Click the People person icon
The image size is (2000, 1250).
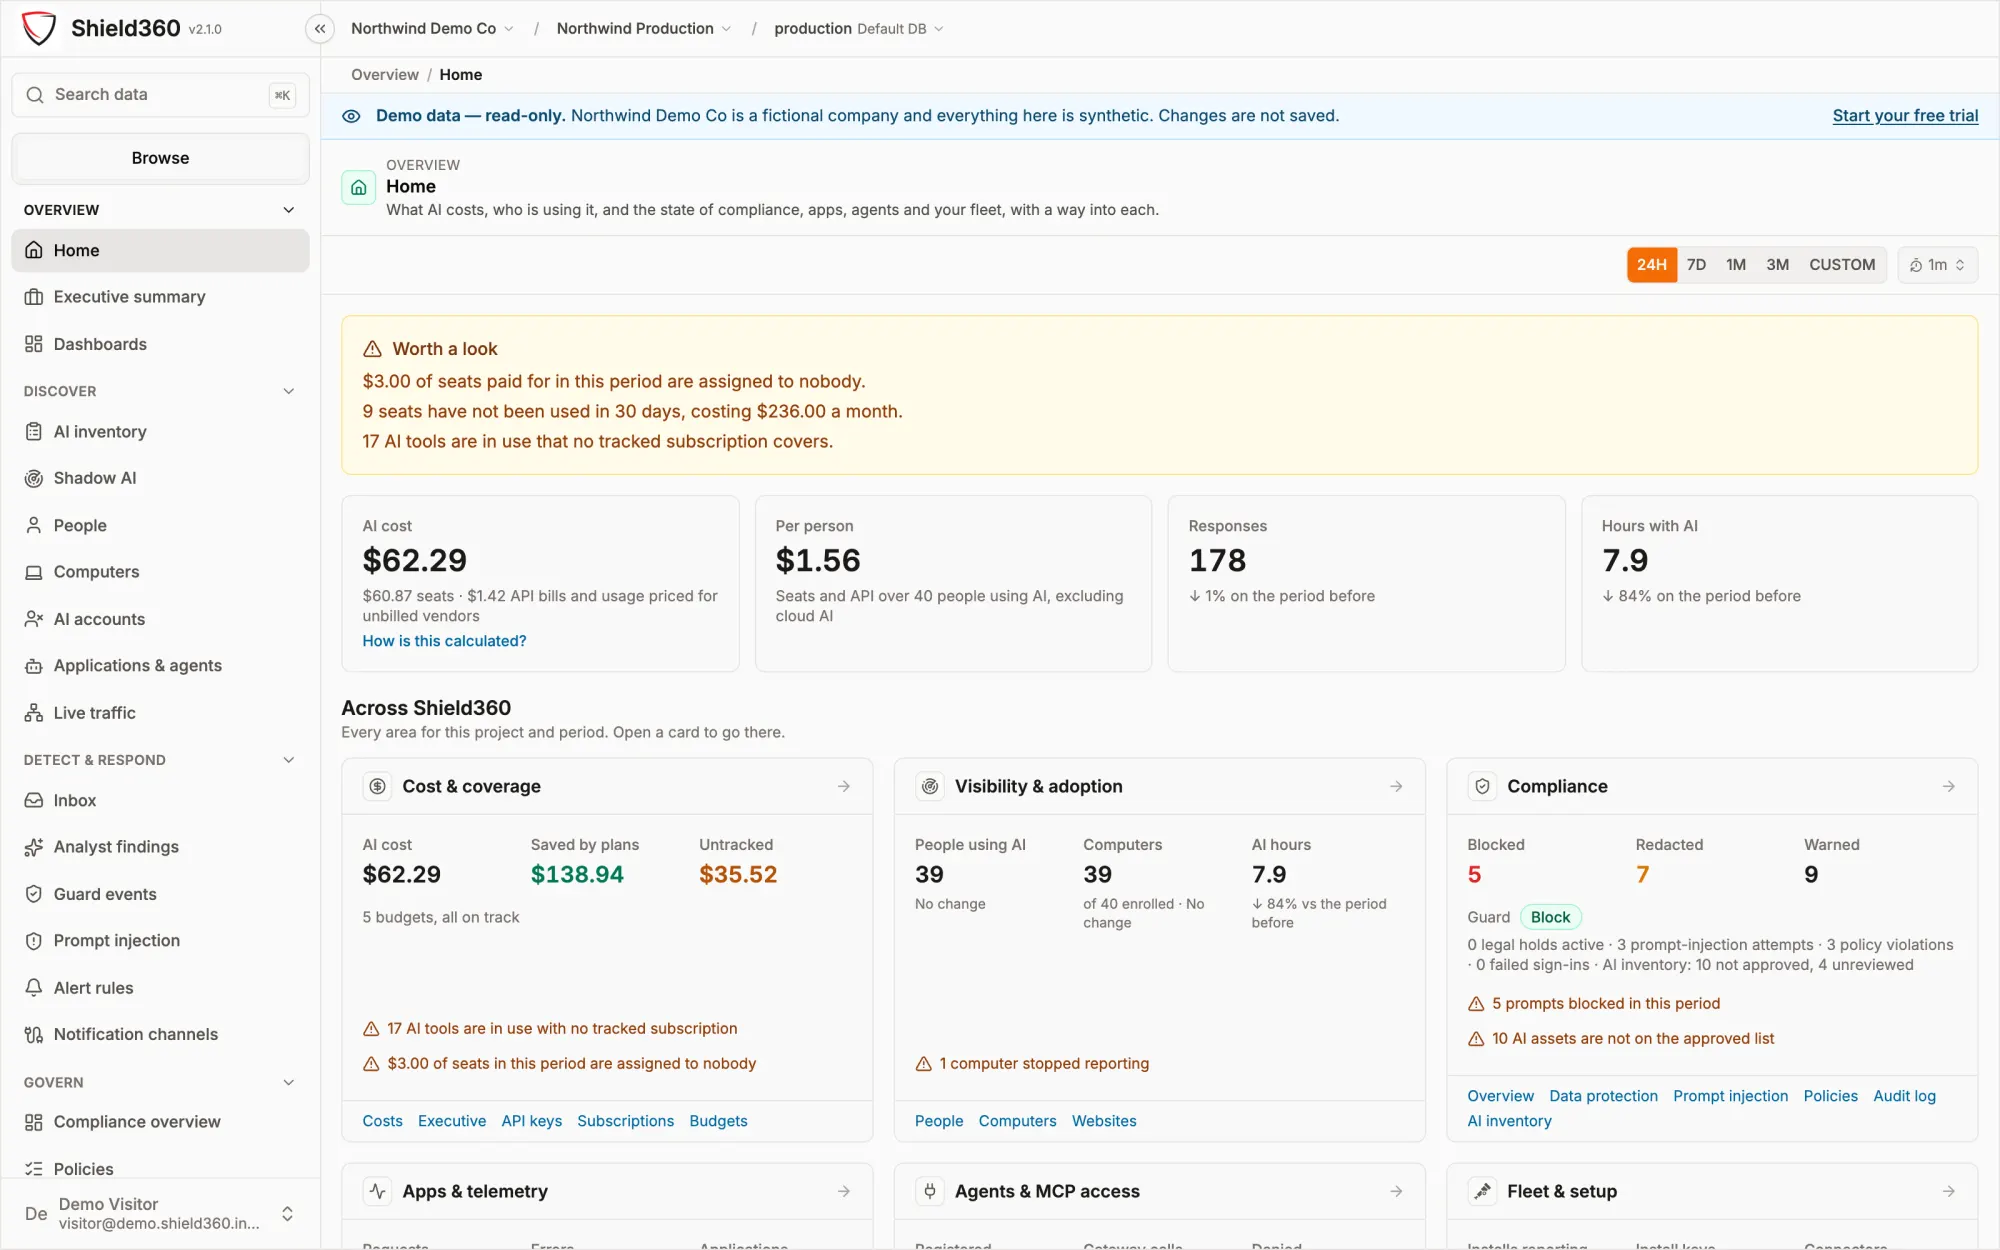pos(34,525)
